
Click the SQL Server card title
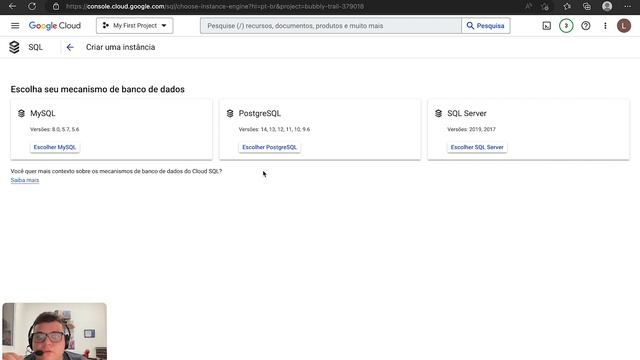pos(467,113)
